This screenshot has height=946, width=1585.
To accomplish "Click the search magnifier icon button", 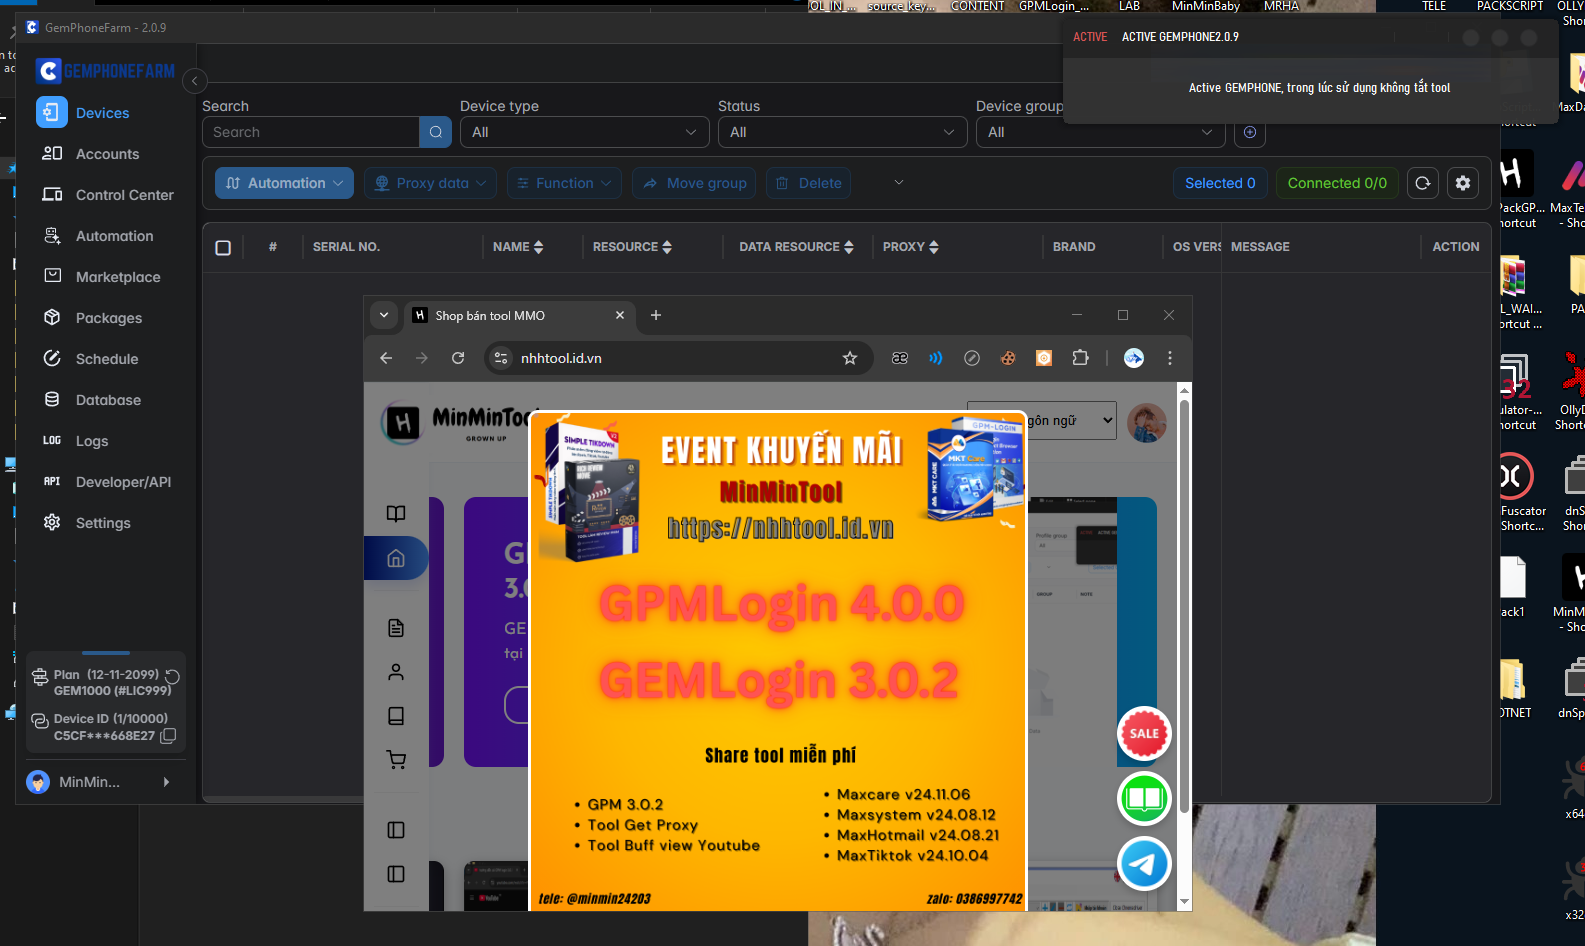I will 435,132.
